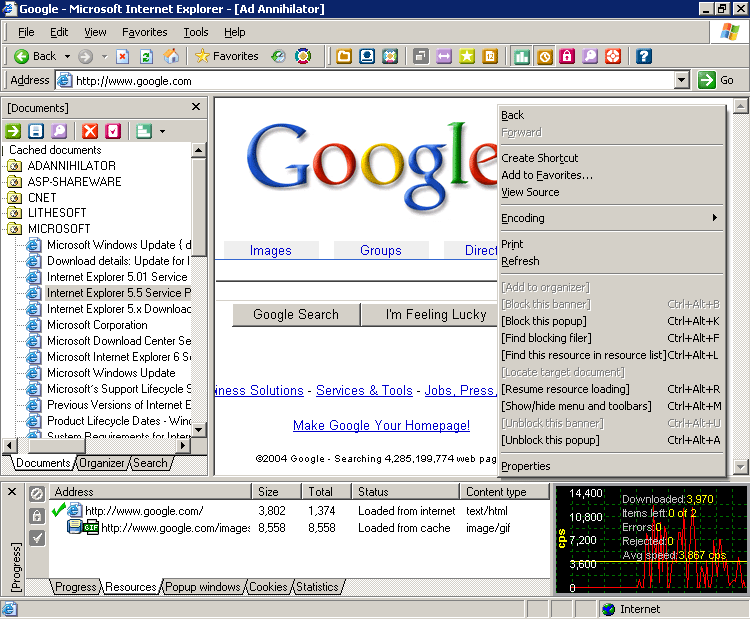This screenshot has height=619, width=750.
Task: Expand the Address bar dropdown list
Action: [x=682, y=80]
